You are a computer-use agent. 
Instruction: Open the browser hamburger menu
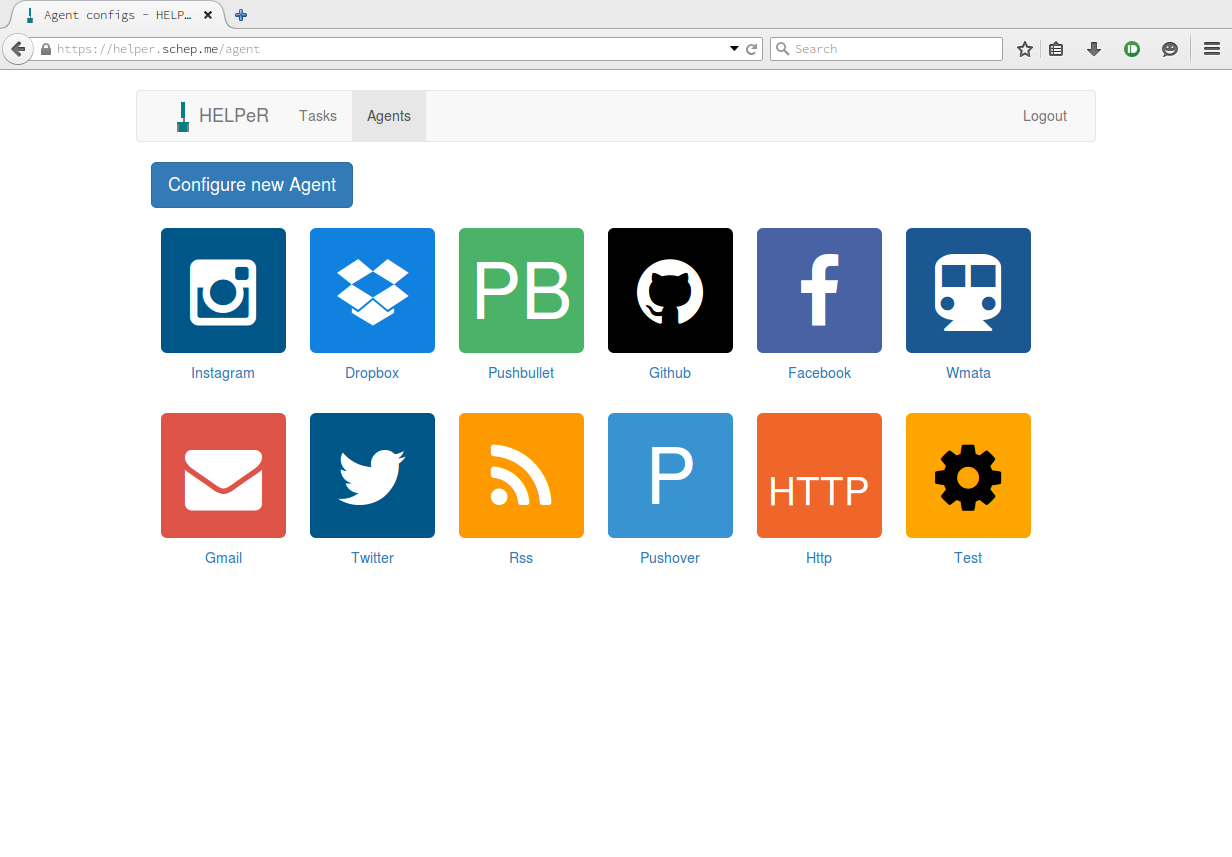tap(1212, 49)
